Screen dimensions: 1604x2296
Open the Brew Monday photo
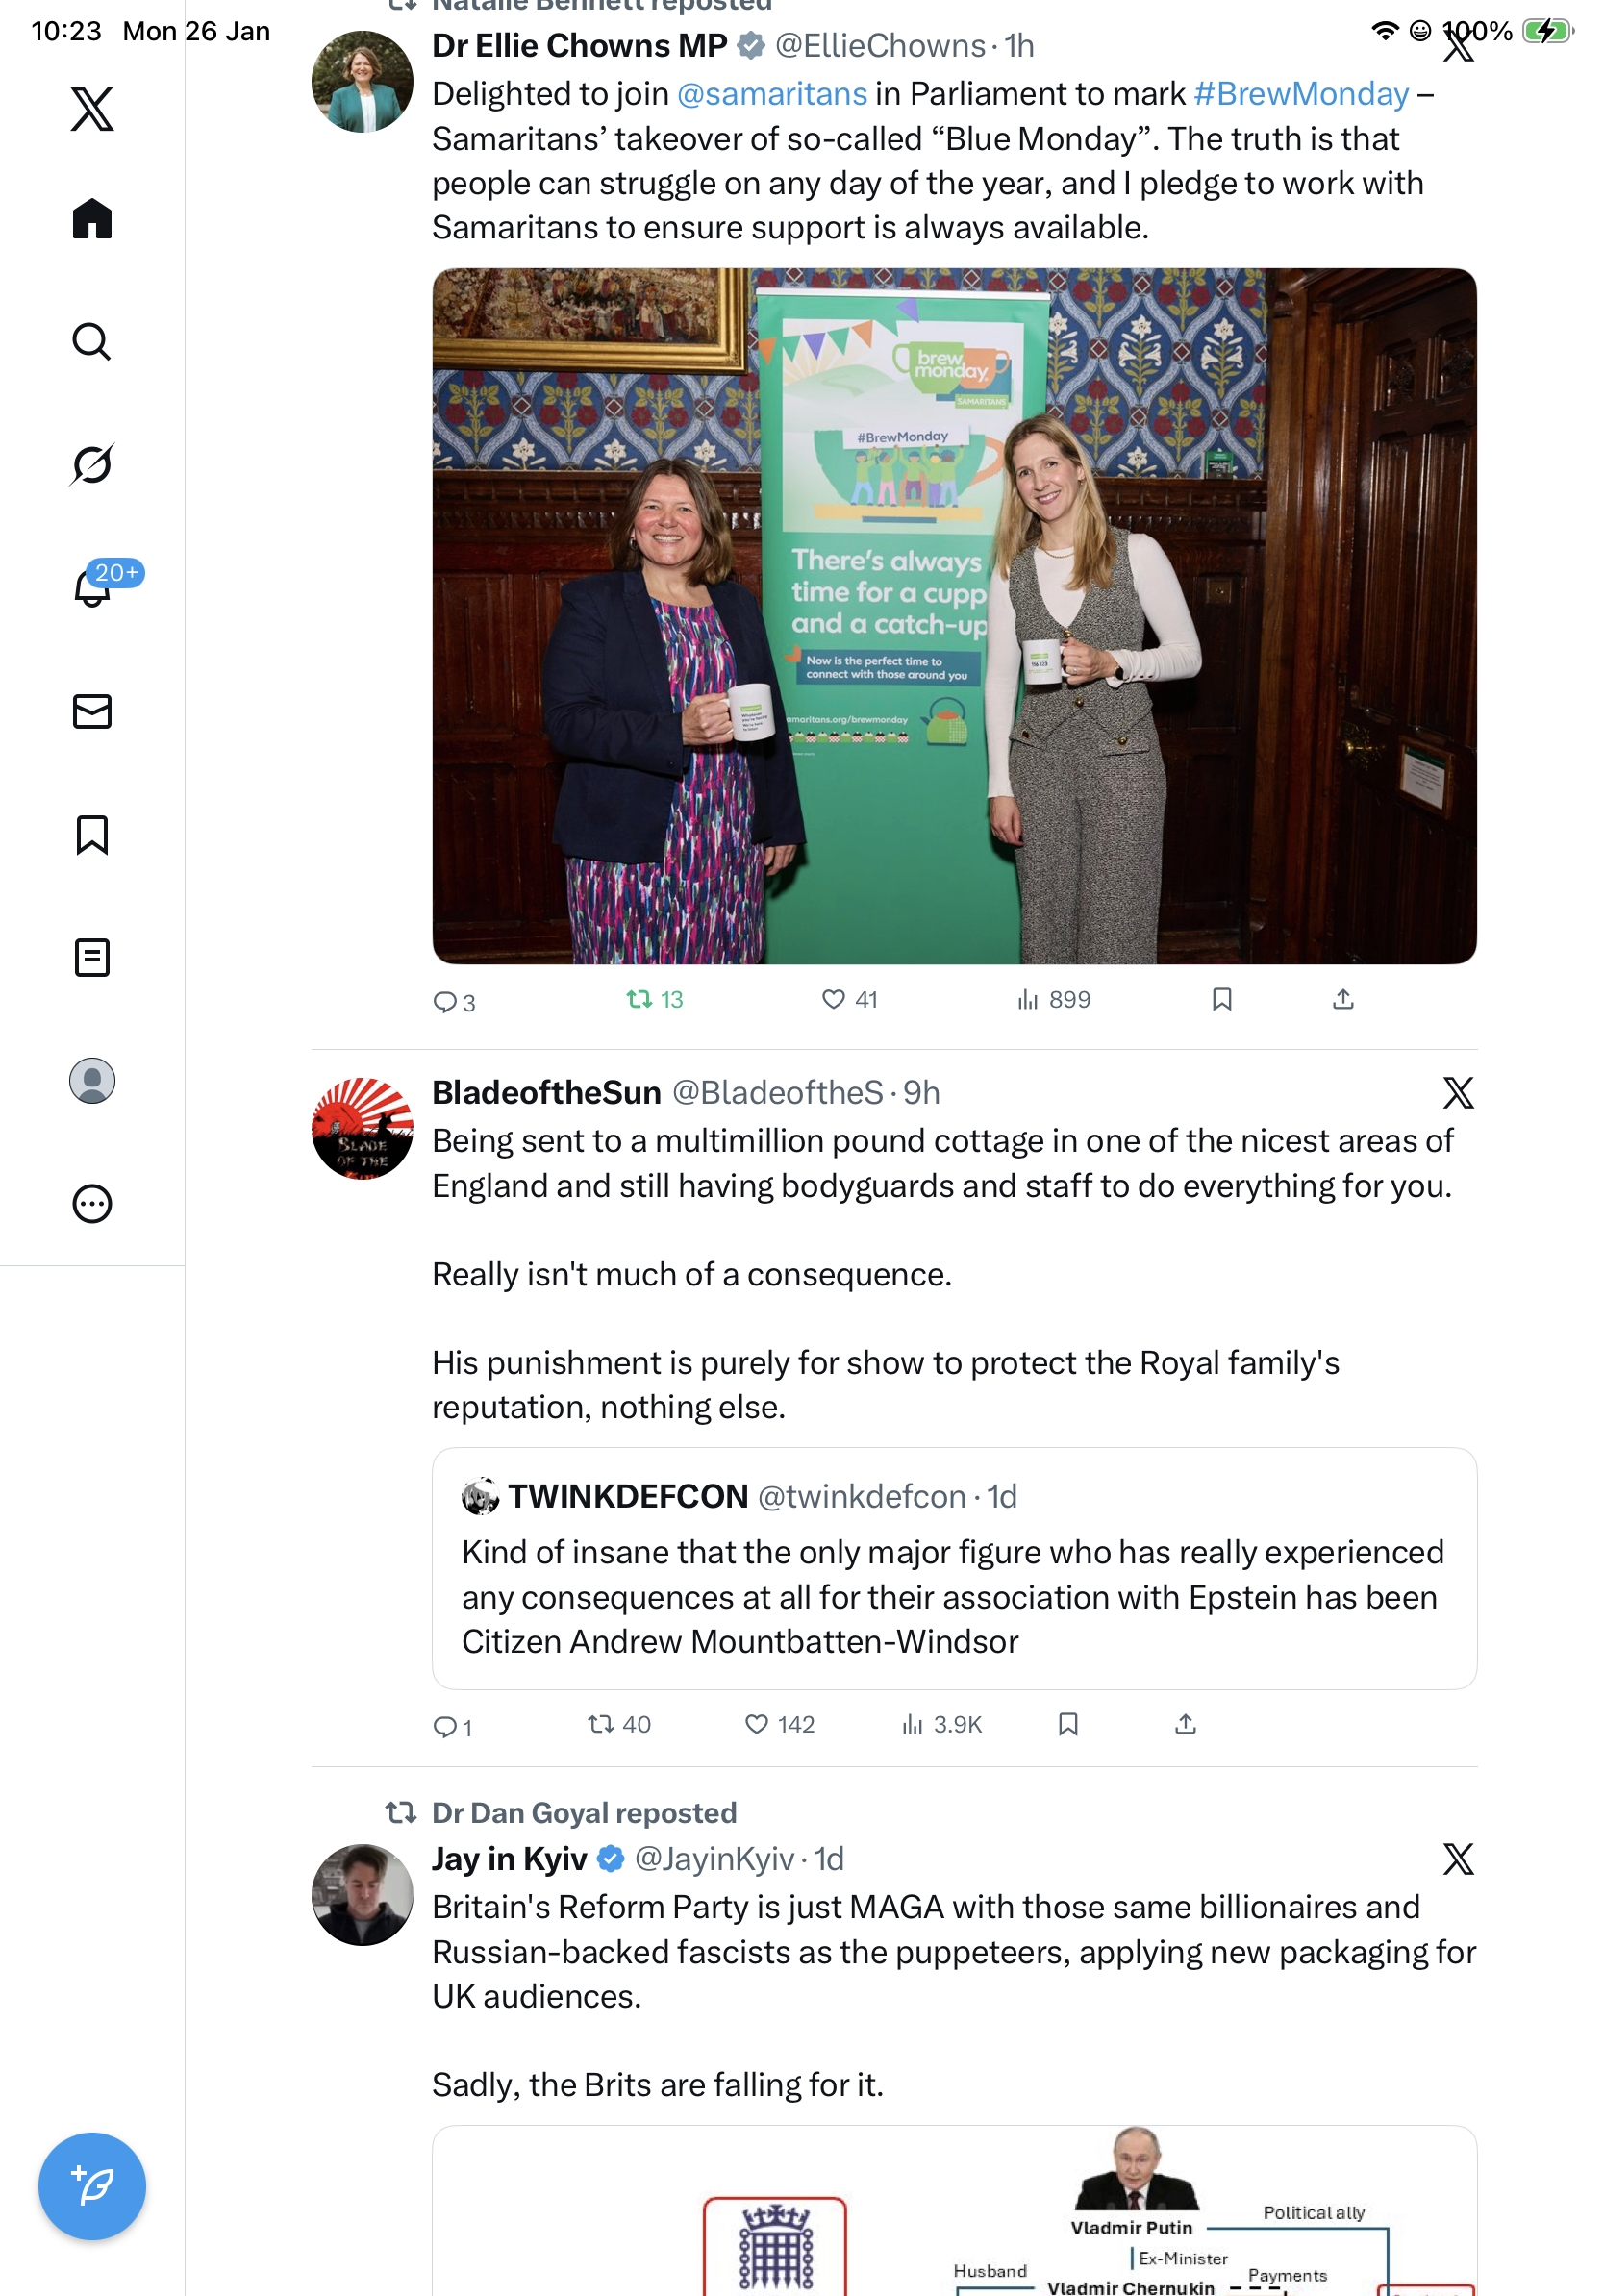click(954, 616)
